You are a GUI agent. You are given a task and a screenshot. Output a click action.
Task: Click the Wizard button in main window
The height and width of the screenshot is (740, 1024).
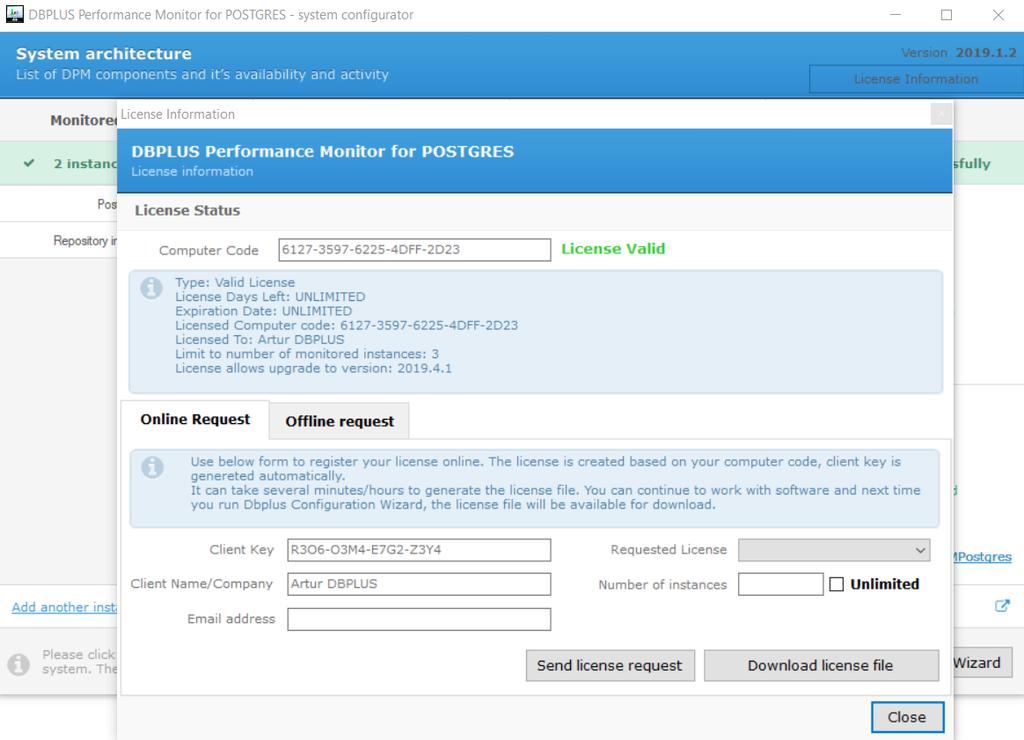(982, 663)
